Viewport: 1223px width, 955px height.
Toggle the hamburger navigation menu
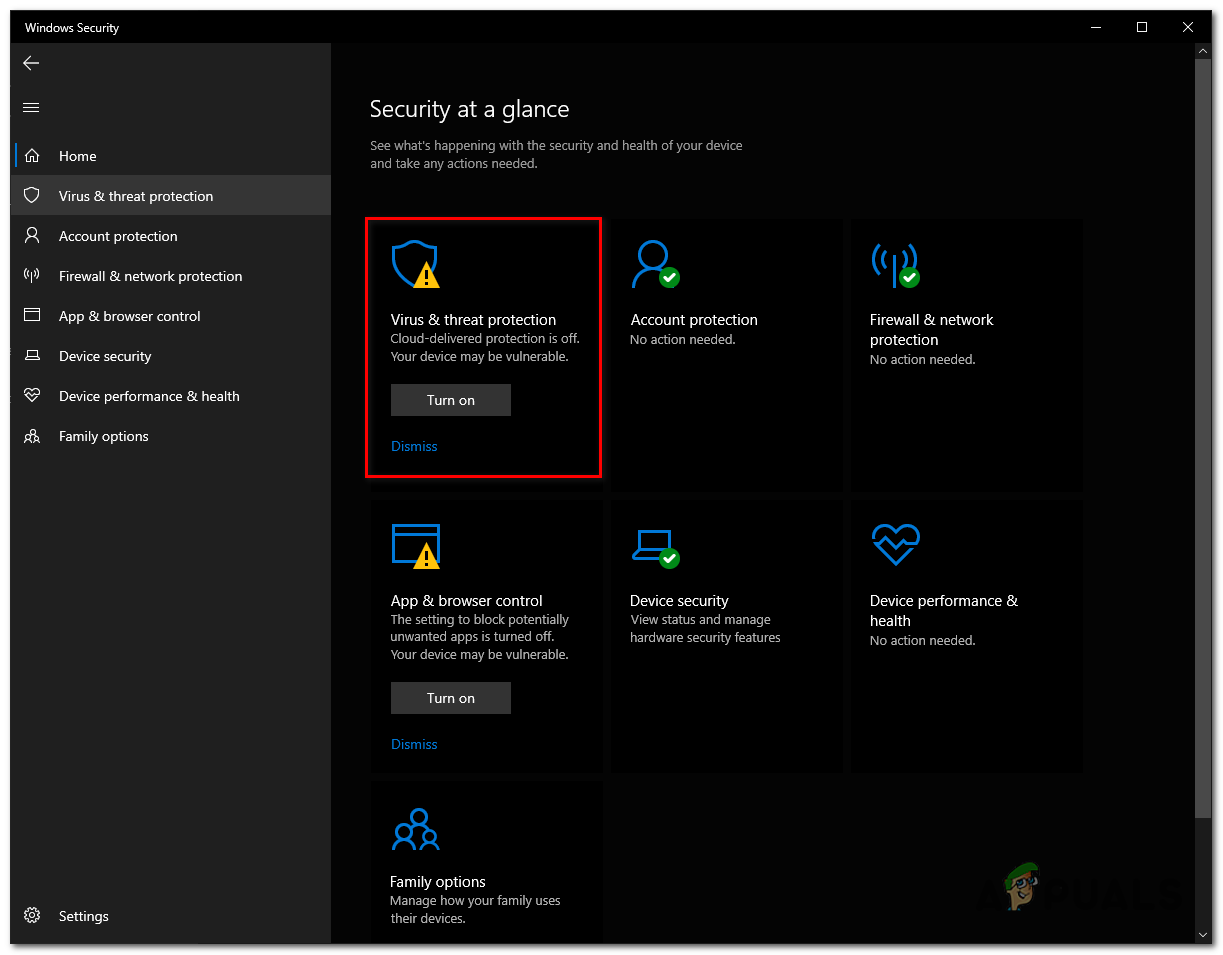point(31,108)
